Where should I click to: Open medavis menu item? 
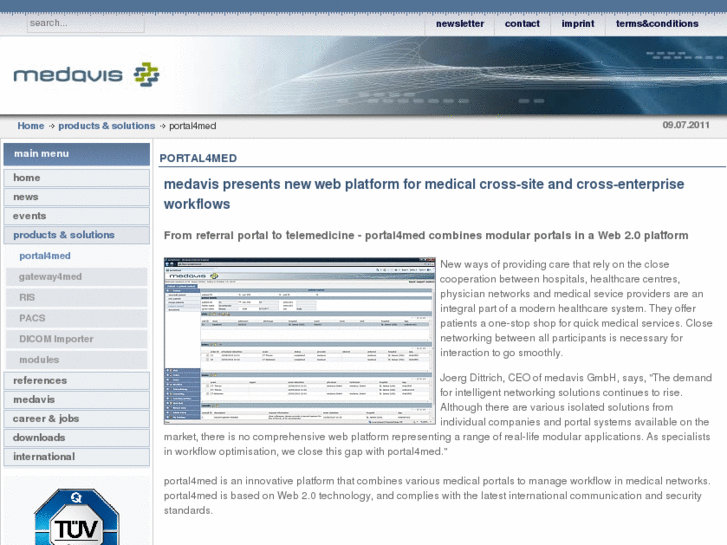click(77, 399)
